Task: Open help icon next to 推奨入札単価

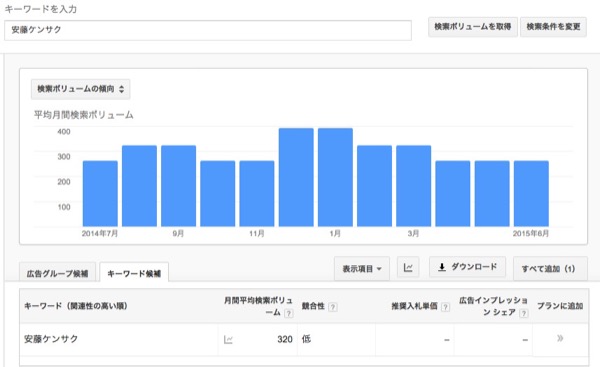Action: coord(445,307)
